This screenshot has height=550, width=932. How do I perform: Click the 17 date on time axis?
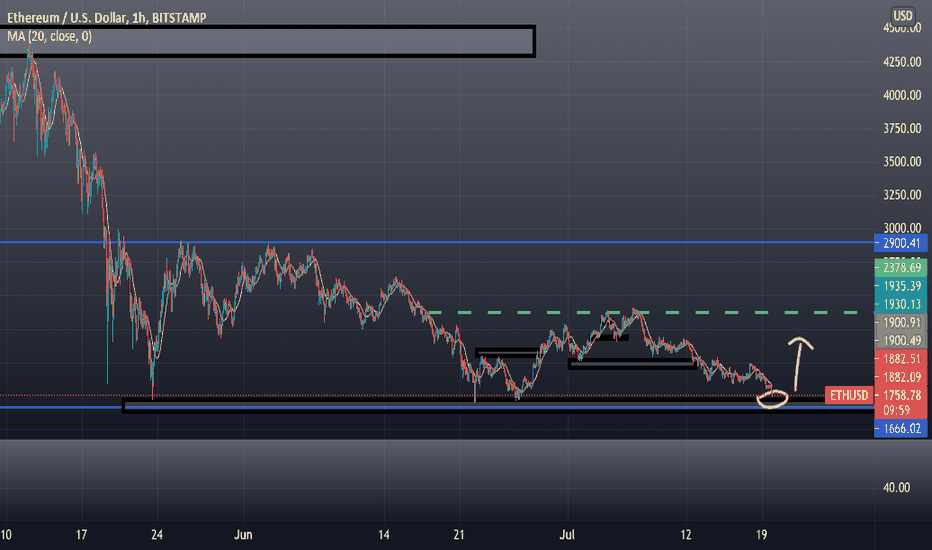pyautogui.click(x=81, y=535)
